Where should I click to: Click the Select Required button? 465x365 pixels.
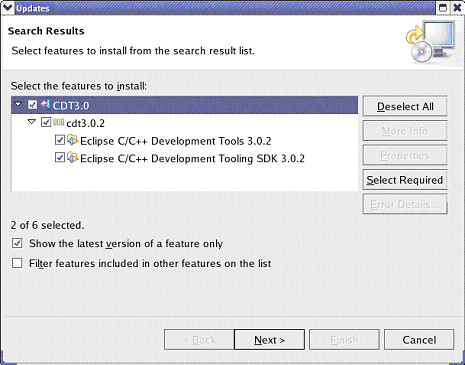(405, 180)
